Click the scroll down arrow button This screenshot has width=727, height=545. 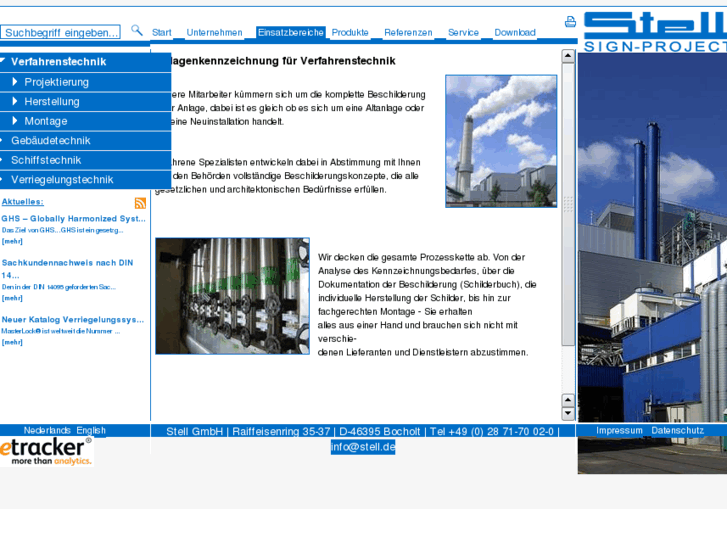(568, 413)
